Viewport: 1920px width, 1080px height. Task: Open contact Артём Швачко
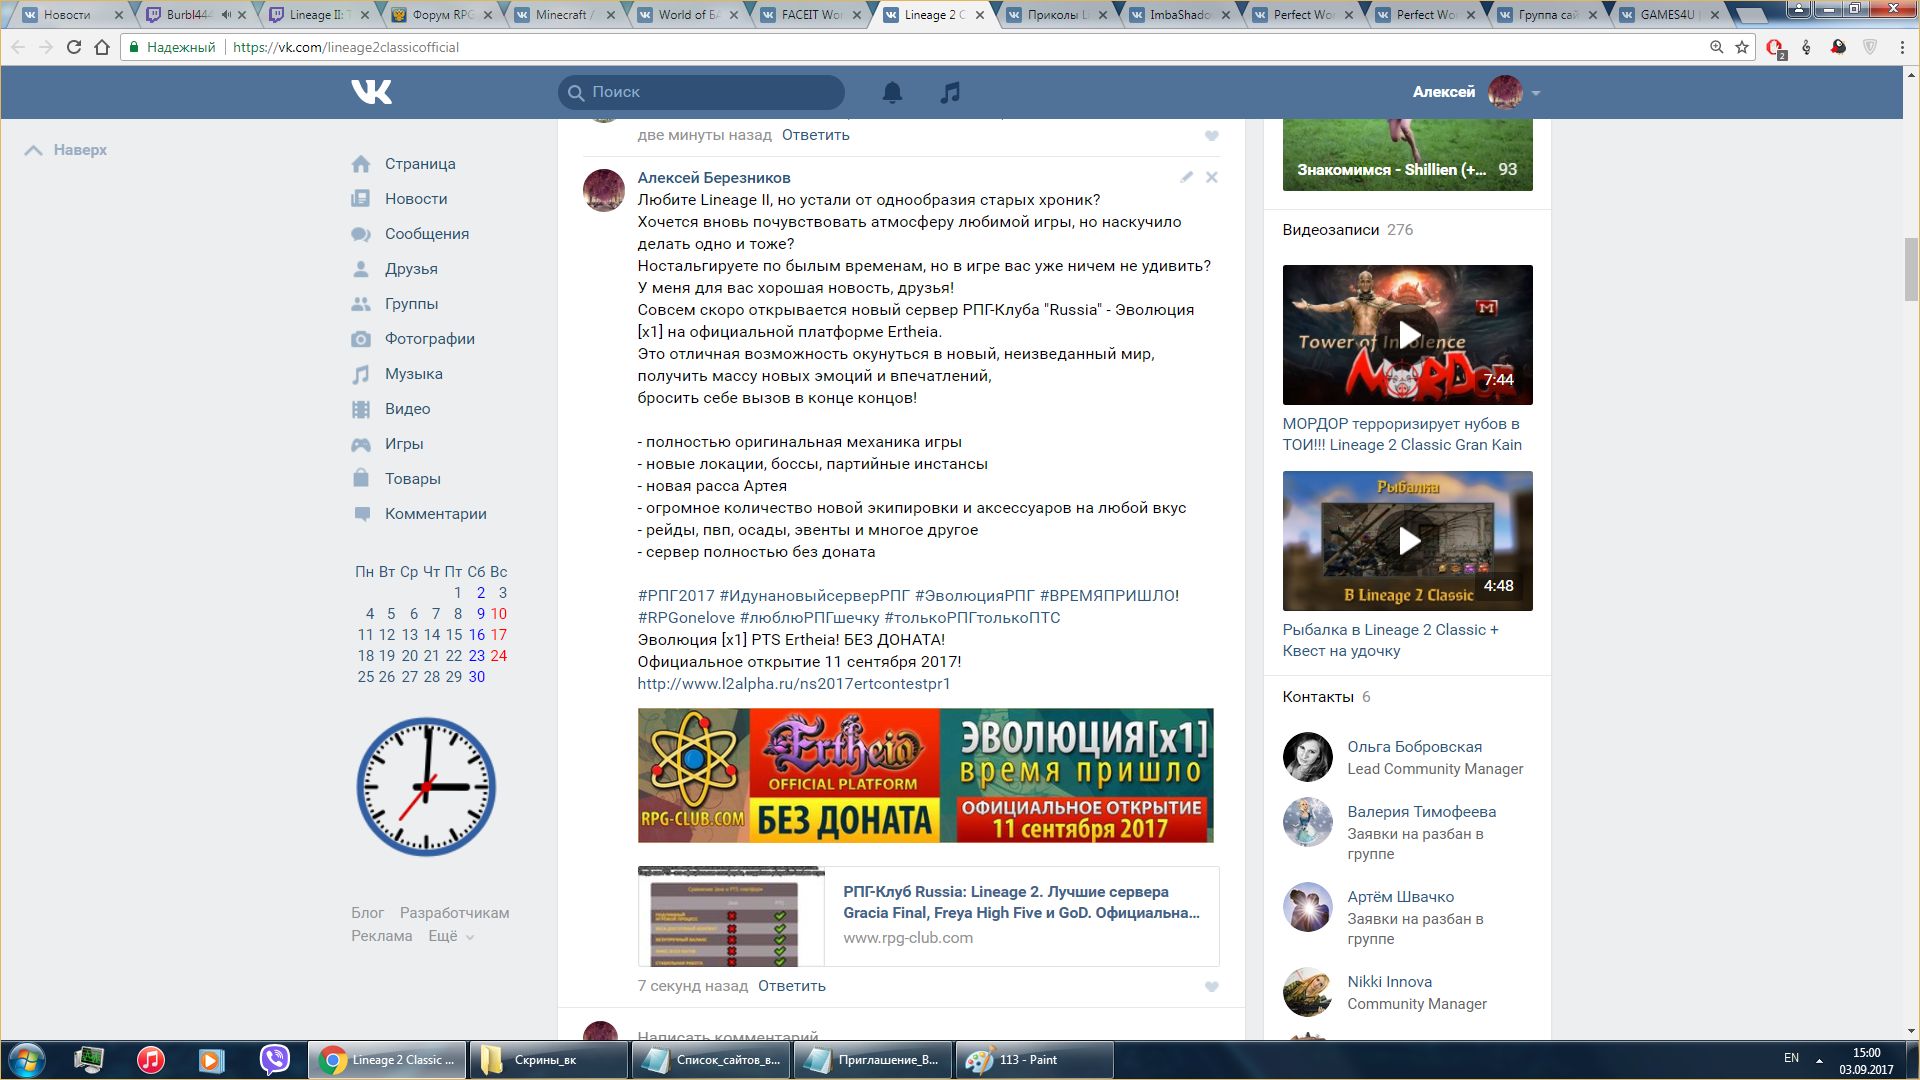(x=1401, y=897)
